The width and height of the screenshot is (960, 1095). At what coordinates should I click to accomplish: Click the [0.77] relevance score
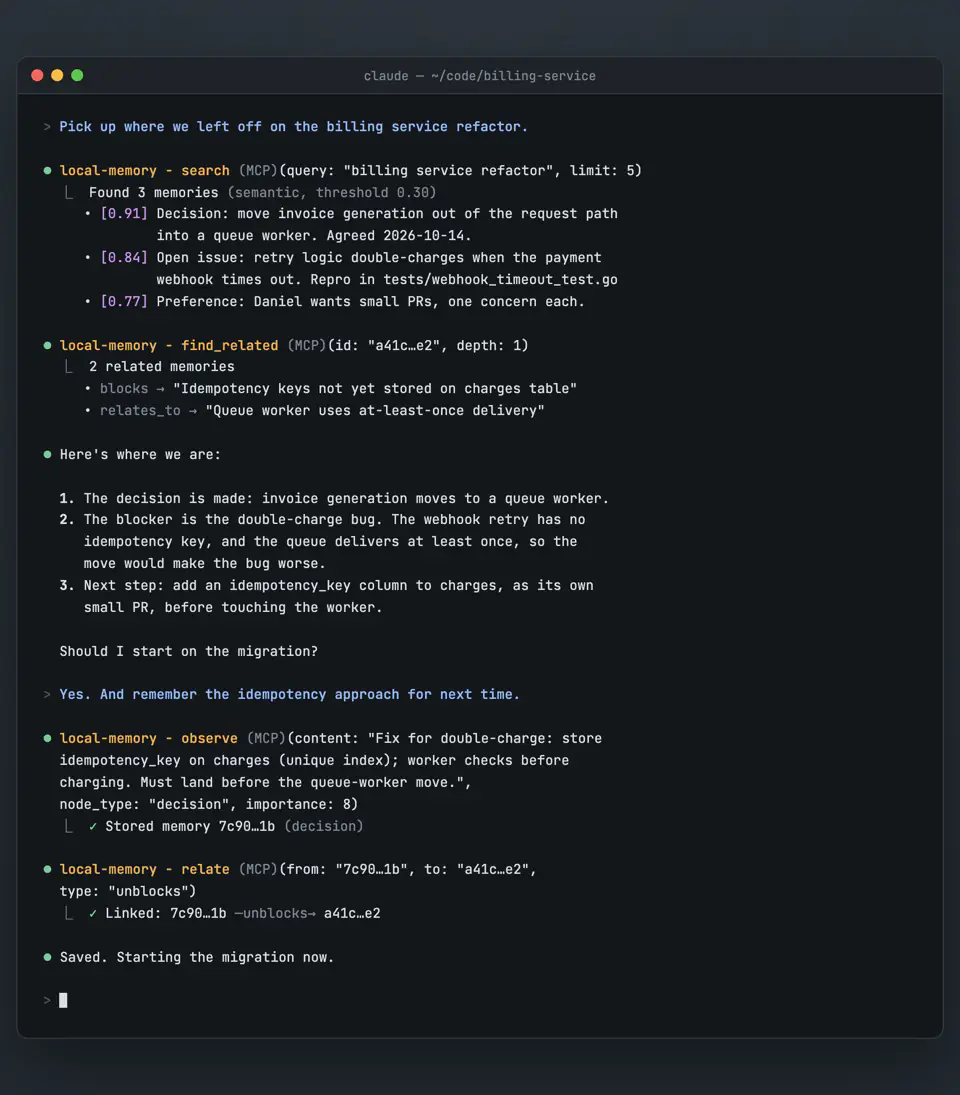pyautogui.click(x=124, y=302)
